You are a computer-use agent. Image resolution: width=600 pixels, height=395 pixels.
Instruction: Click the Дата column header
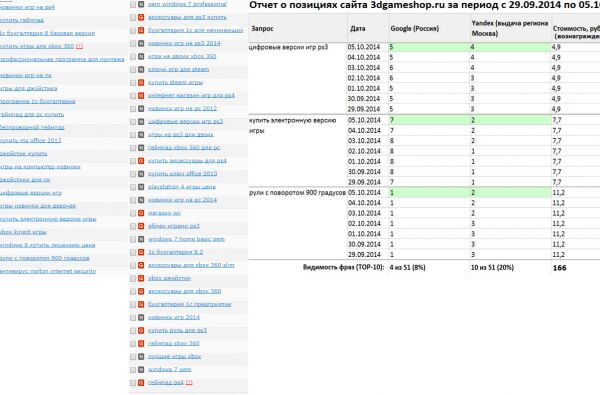[357, 28]
